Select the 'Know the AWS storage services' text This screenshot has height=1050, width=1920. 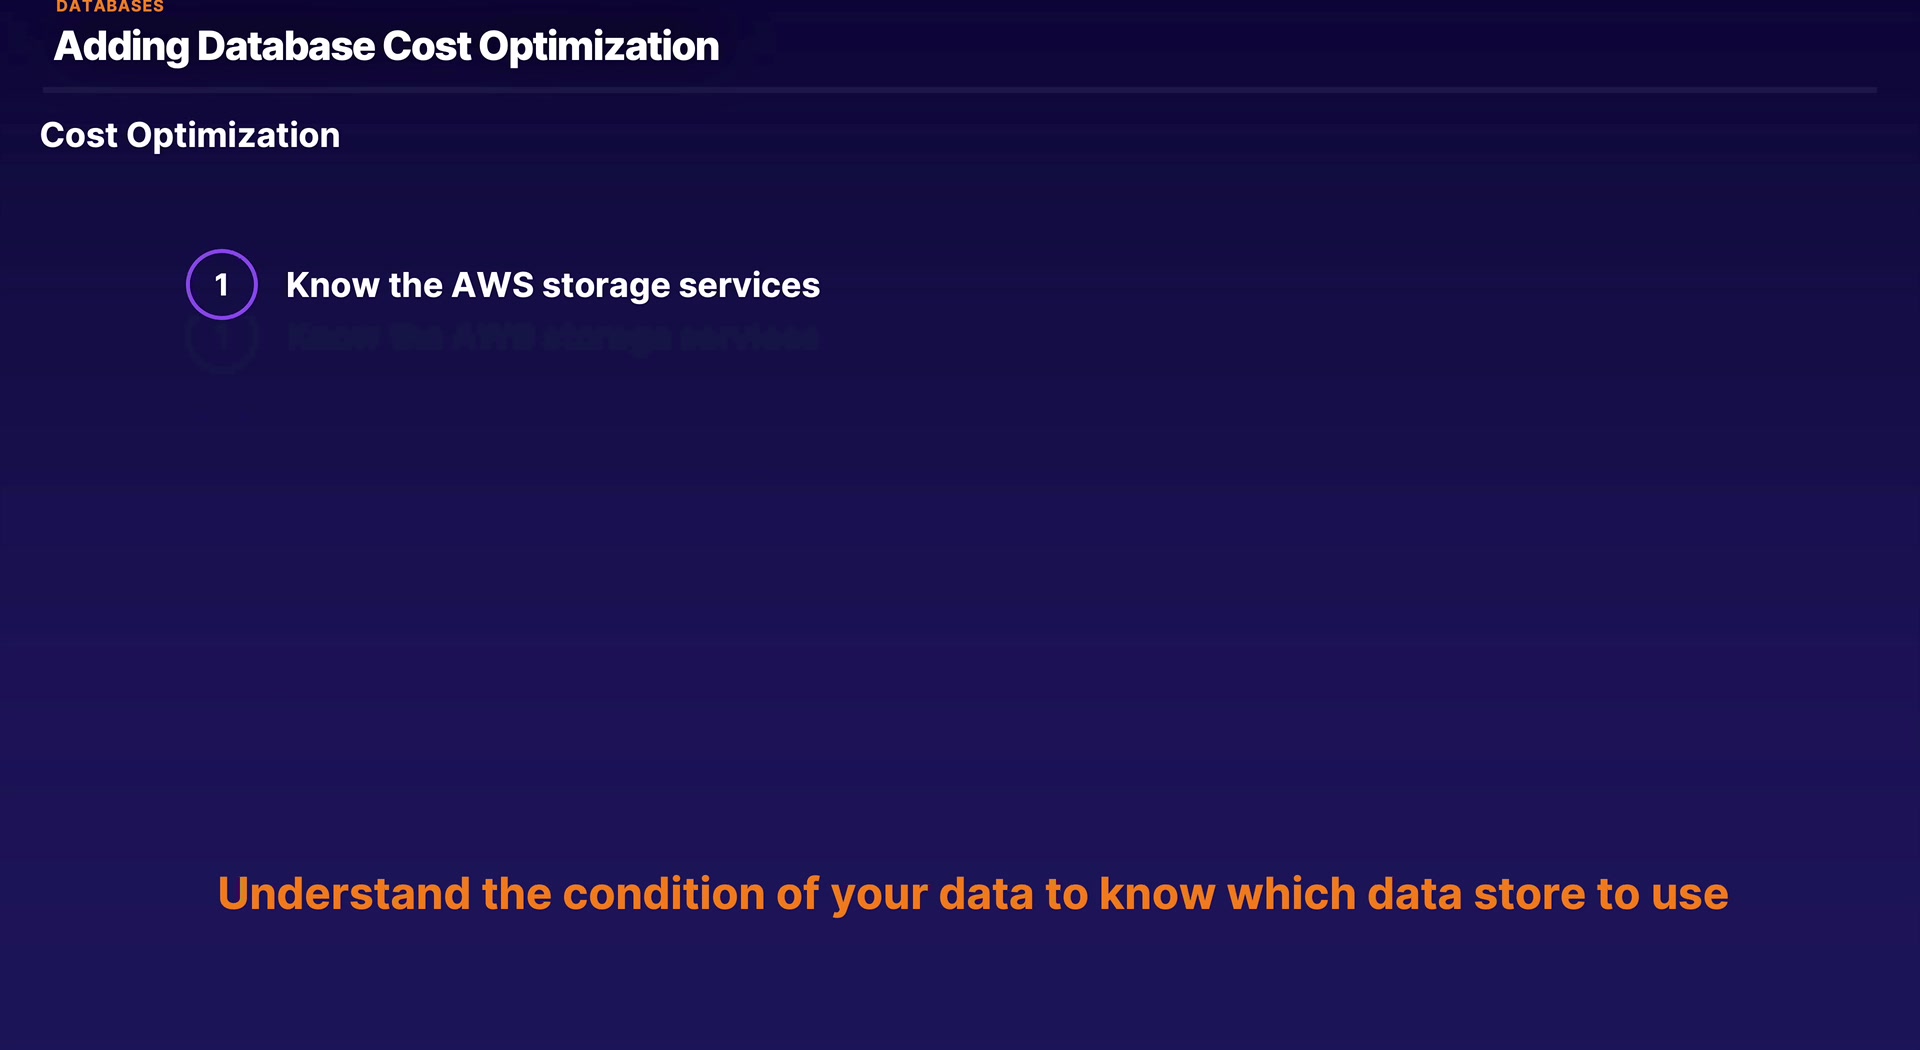pos(552,285)
